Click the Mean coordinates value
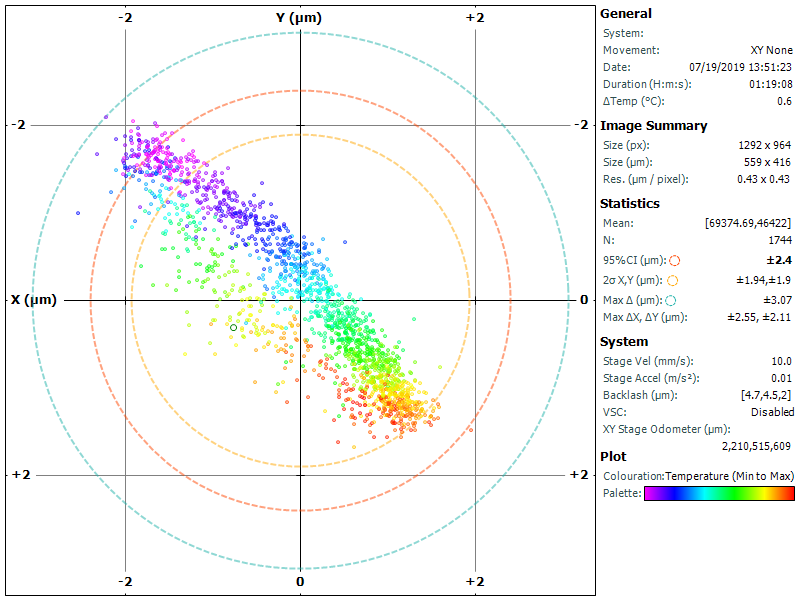Image resolution: width=800 pixels, height=600 pixels. click(748, 223)
